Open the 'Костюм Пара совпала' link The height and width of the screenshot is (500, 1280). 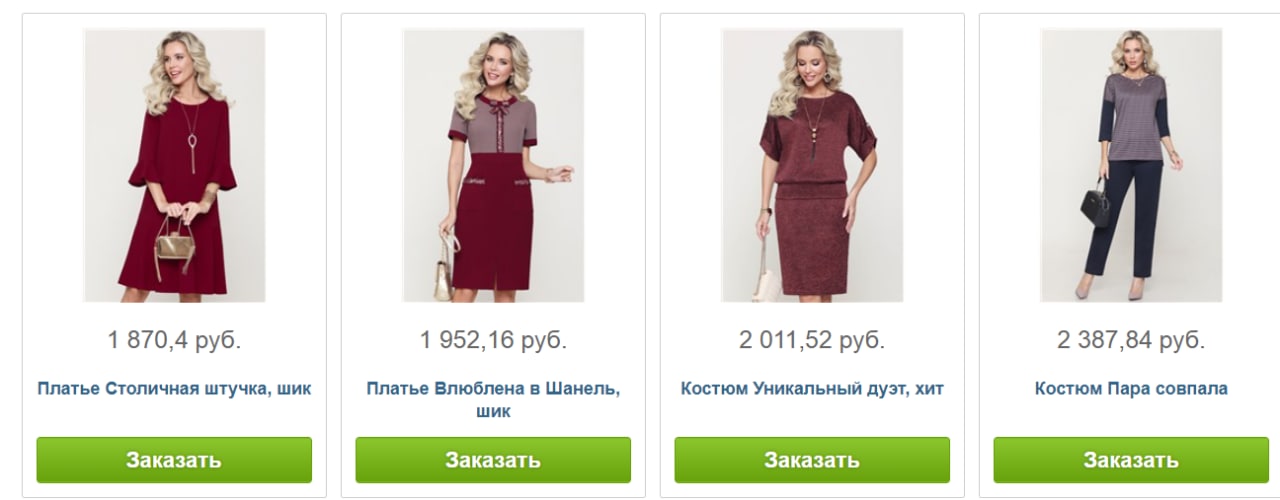[x=1131, y=388]
